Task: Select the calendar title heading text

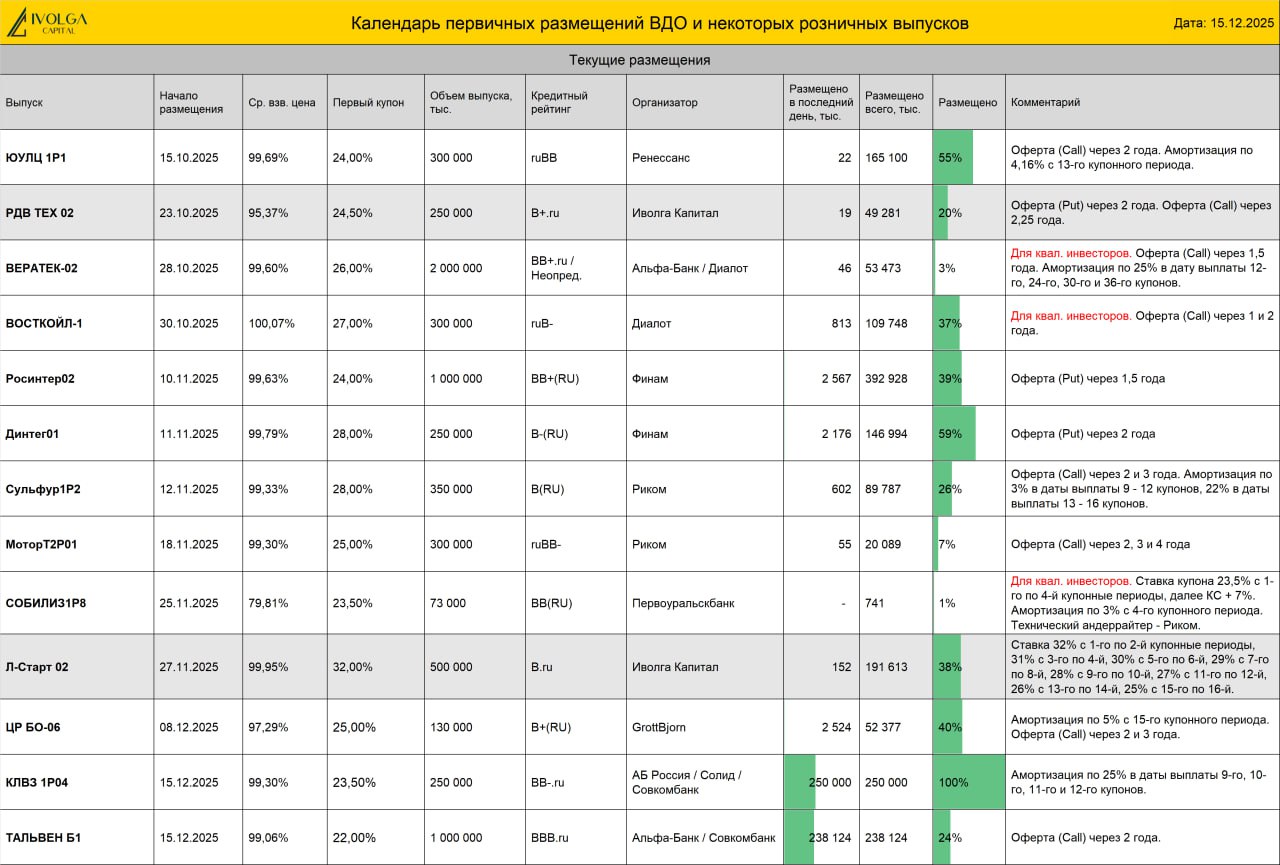Action: (x=659, y=24)
